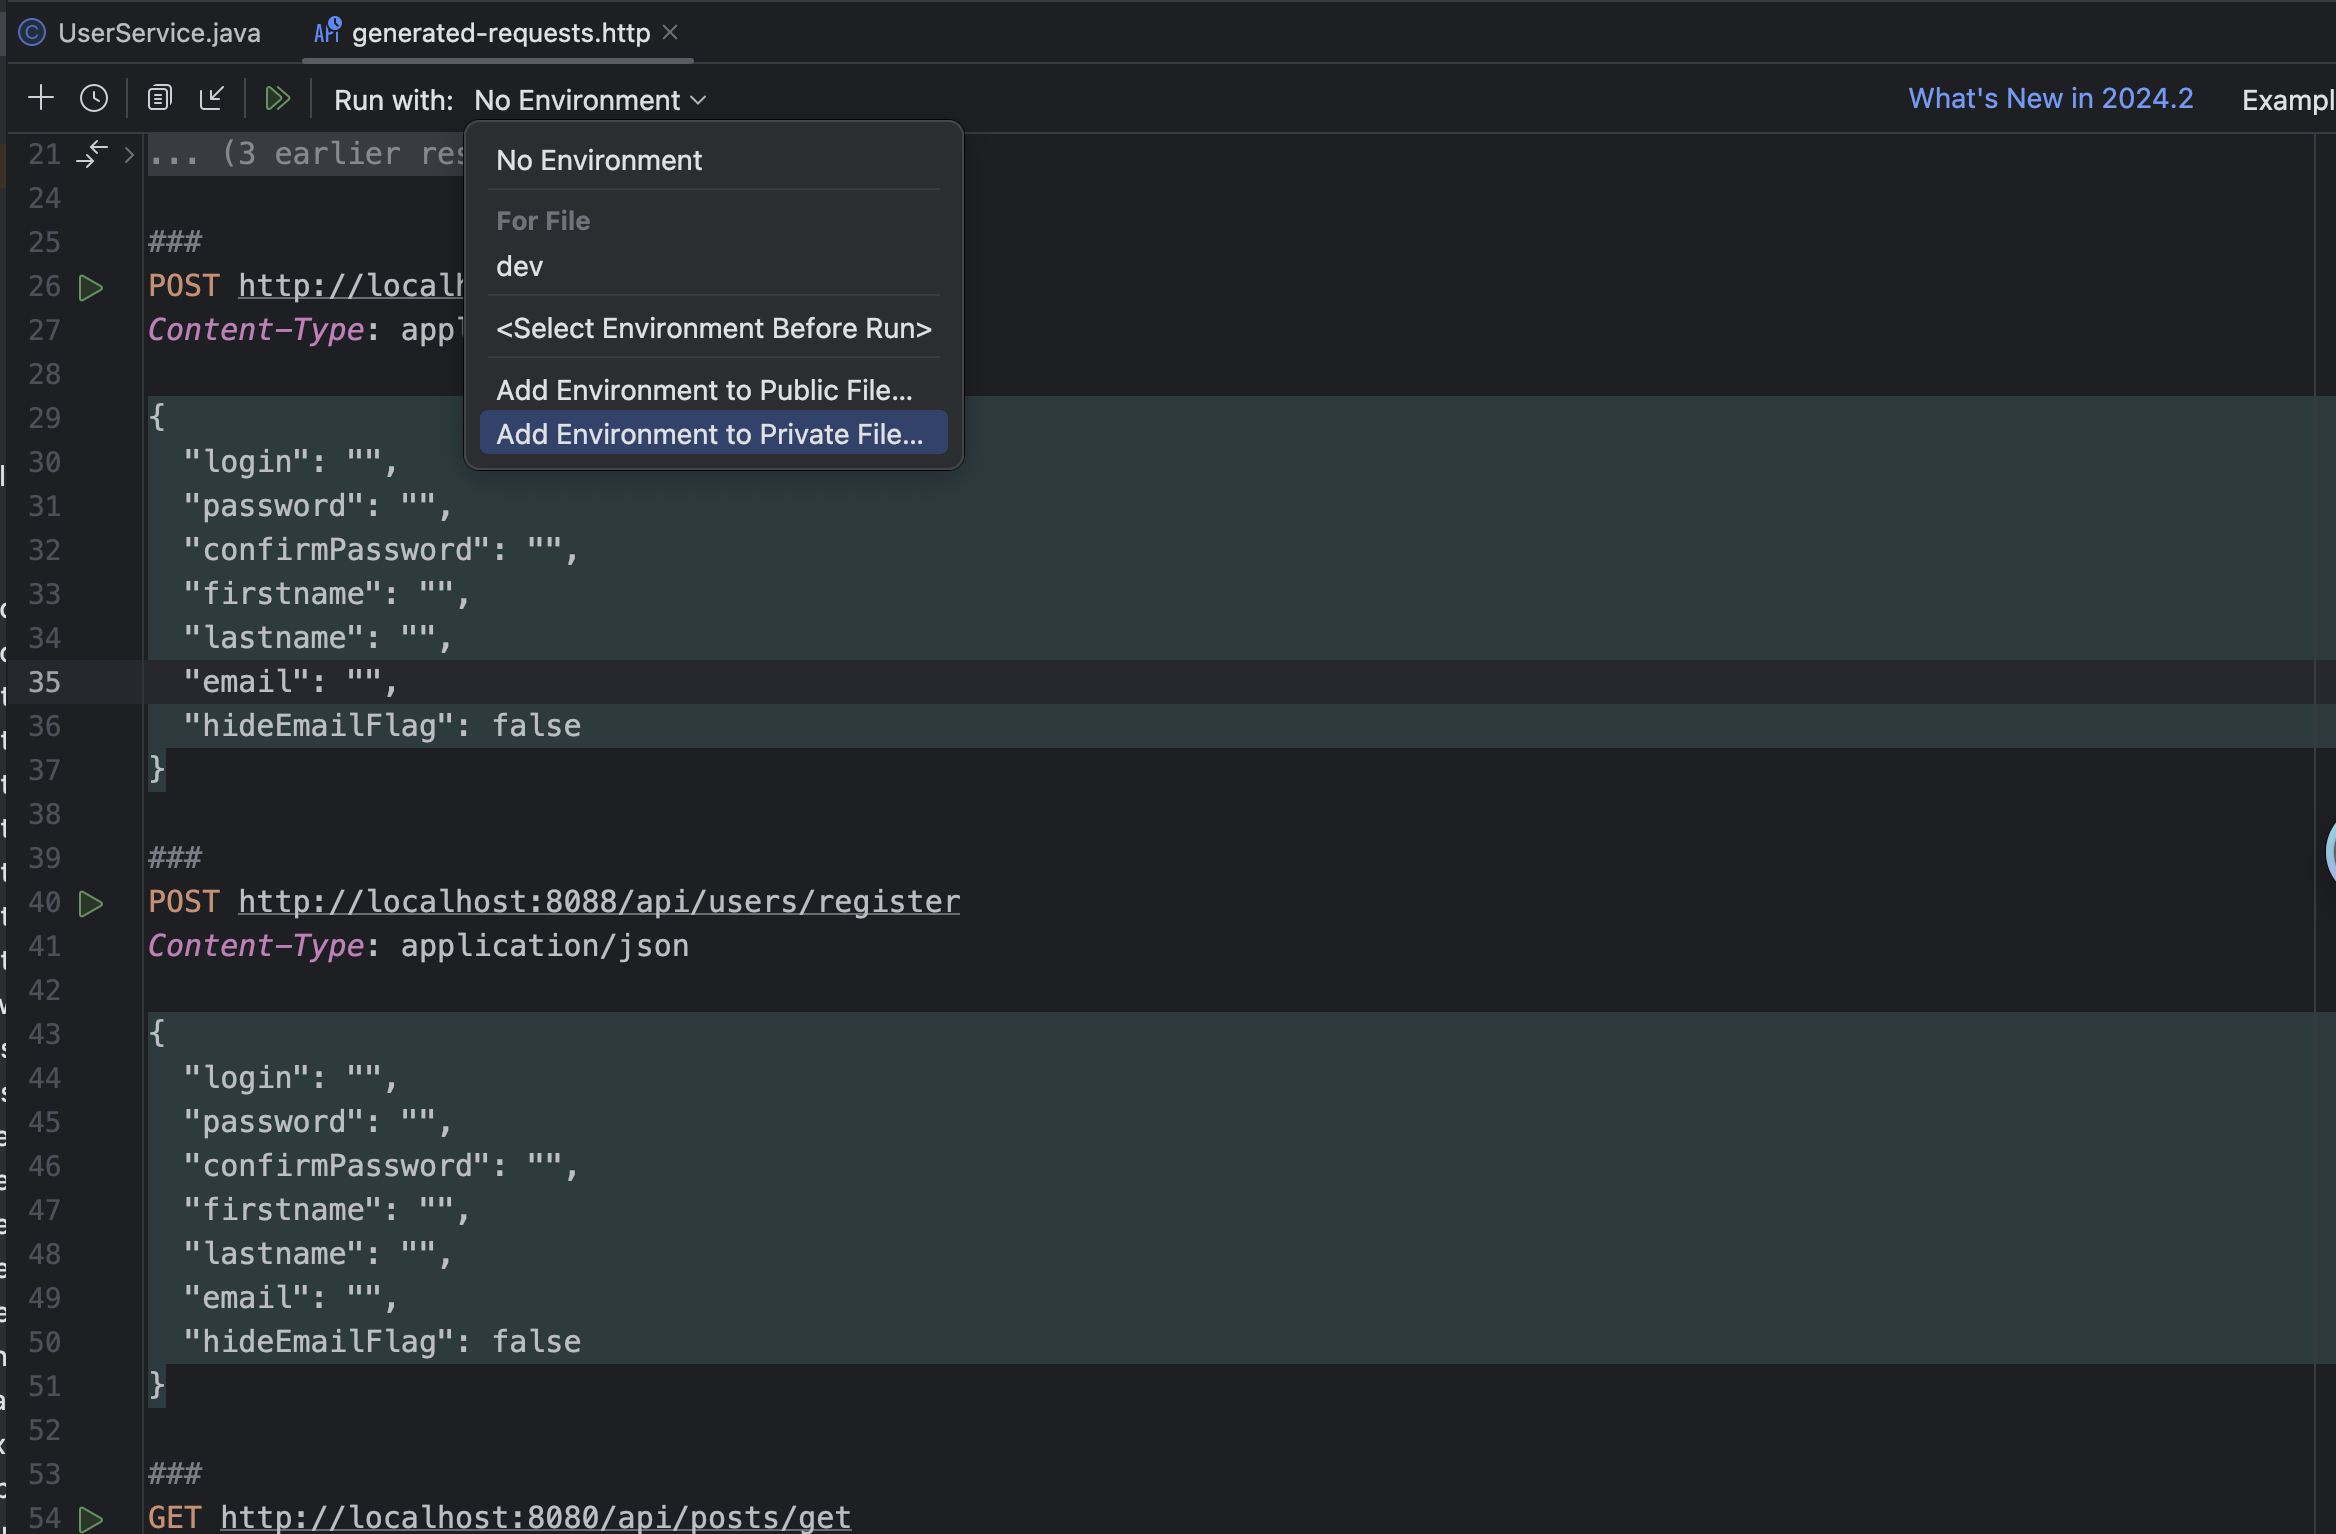Run the GET posts request on line 54
The image size is (2336, 1534).
pos(91,1518)
